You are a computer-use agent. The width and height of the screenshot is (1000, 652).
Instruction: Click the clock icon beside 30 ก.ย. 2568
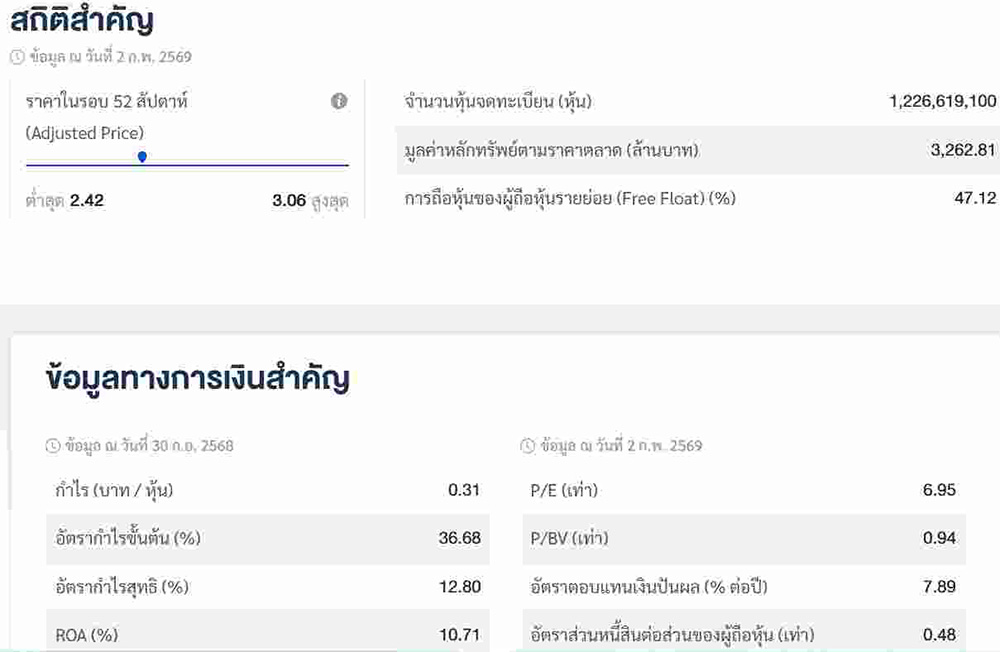click(x=53, y=446)
